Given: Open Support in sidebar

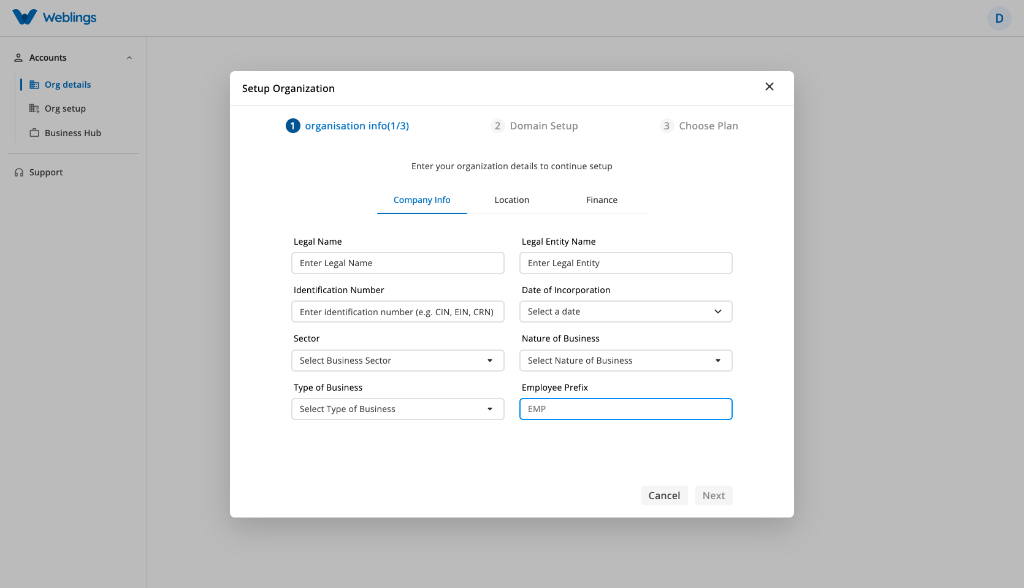Looking at the screenshot, I should [x=46, y=172].
